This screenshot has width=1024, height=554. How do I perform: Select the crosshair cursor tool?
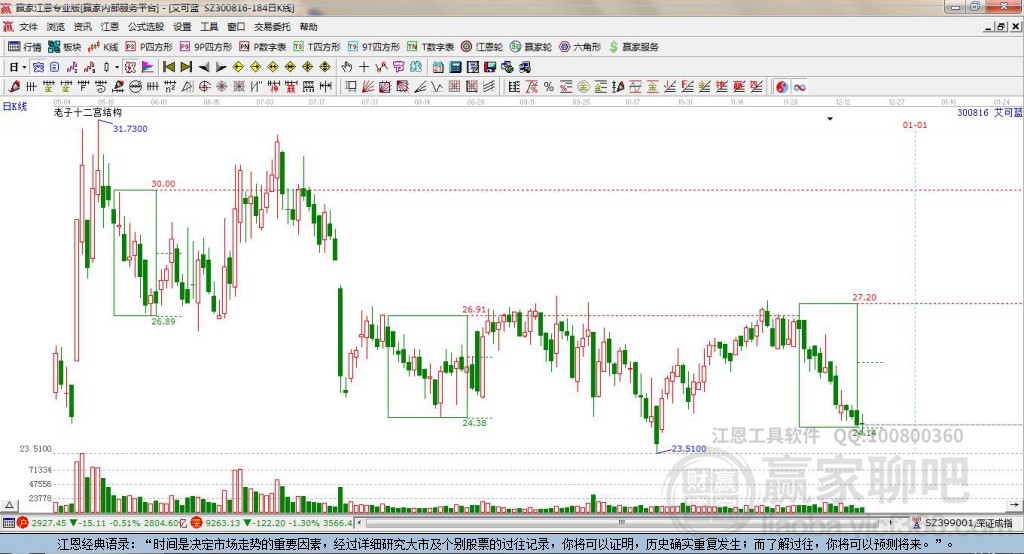(x=364, y=67)
